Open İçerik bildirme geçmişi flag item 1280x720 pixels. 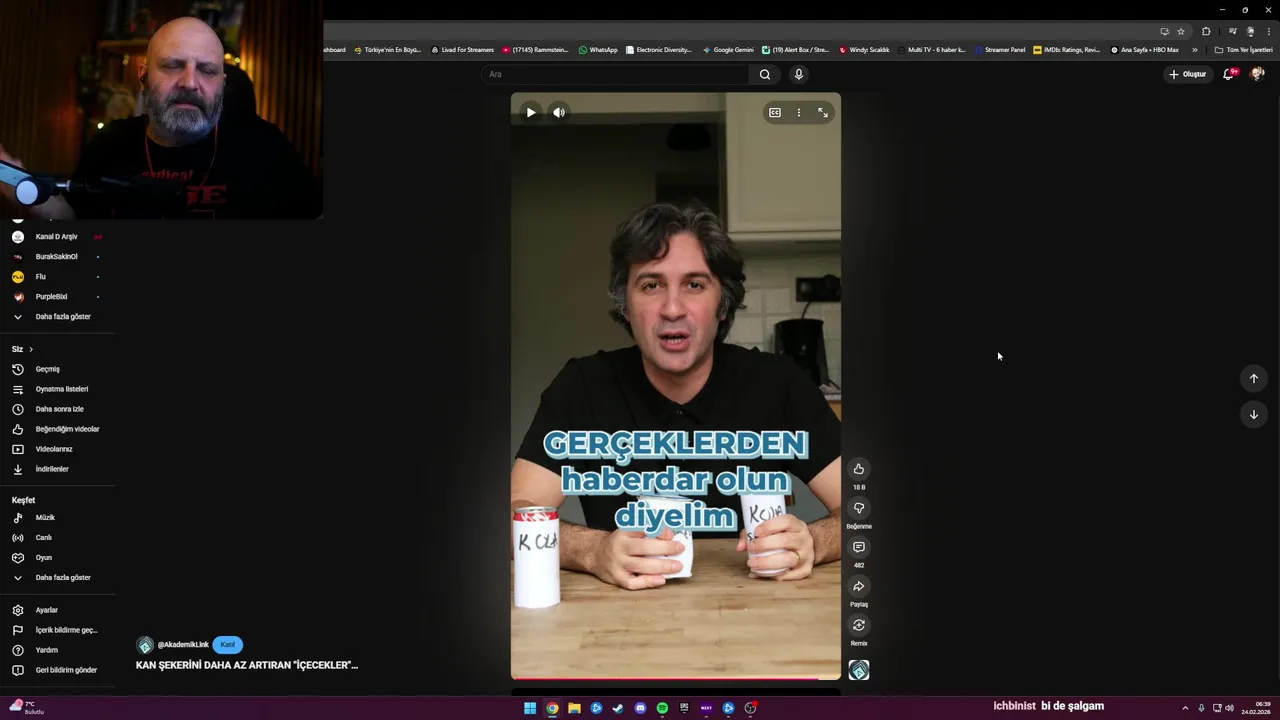pos(57,630)
